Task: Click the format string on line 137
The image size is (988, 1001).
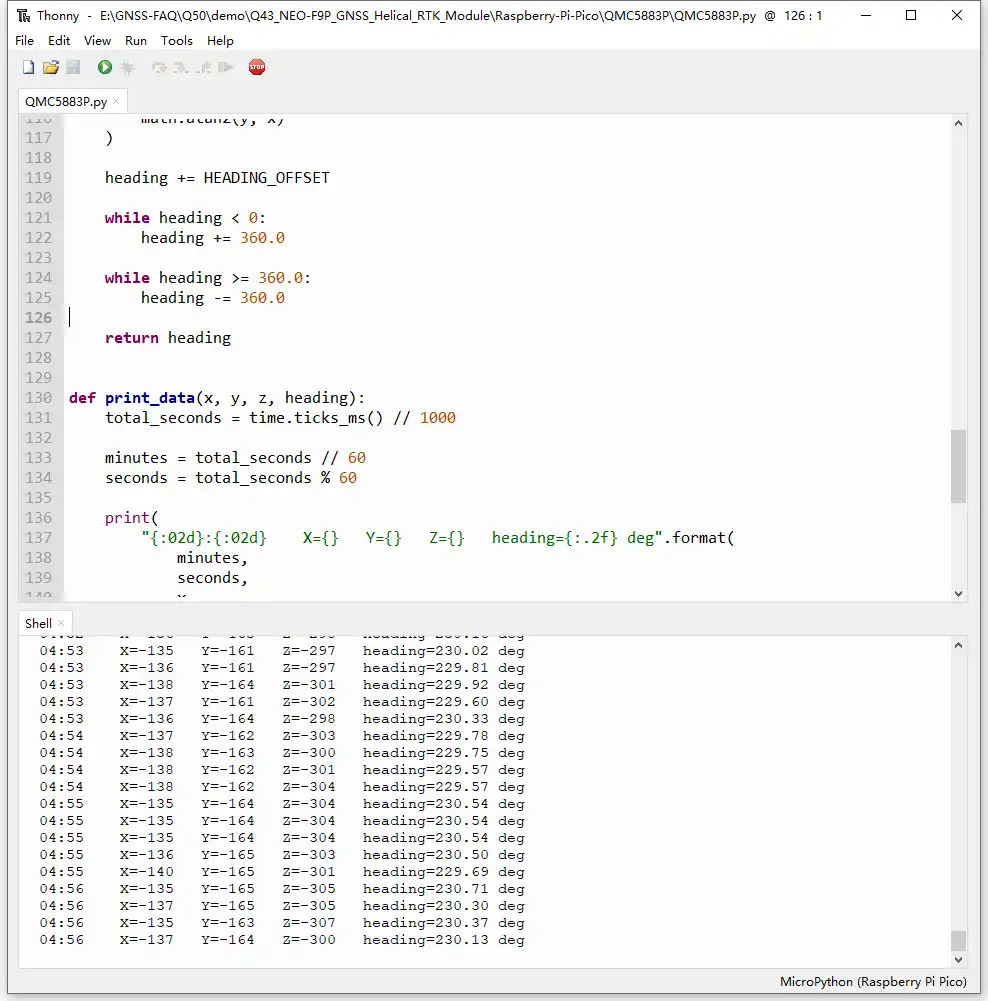Action: (x=401, y=538)
